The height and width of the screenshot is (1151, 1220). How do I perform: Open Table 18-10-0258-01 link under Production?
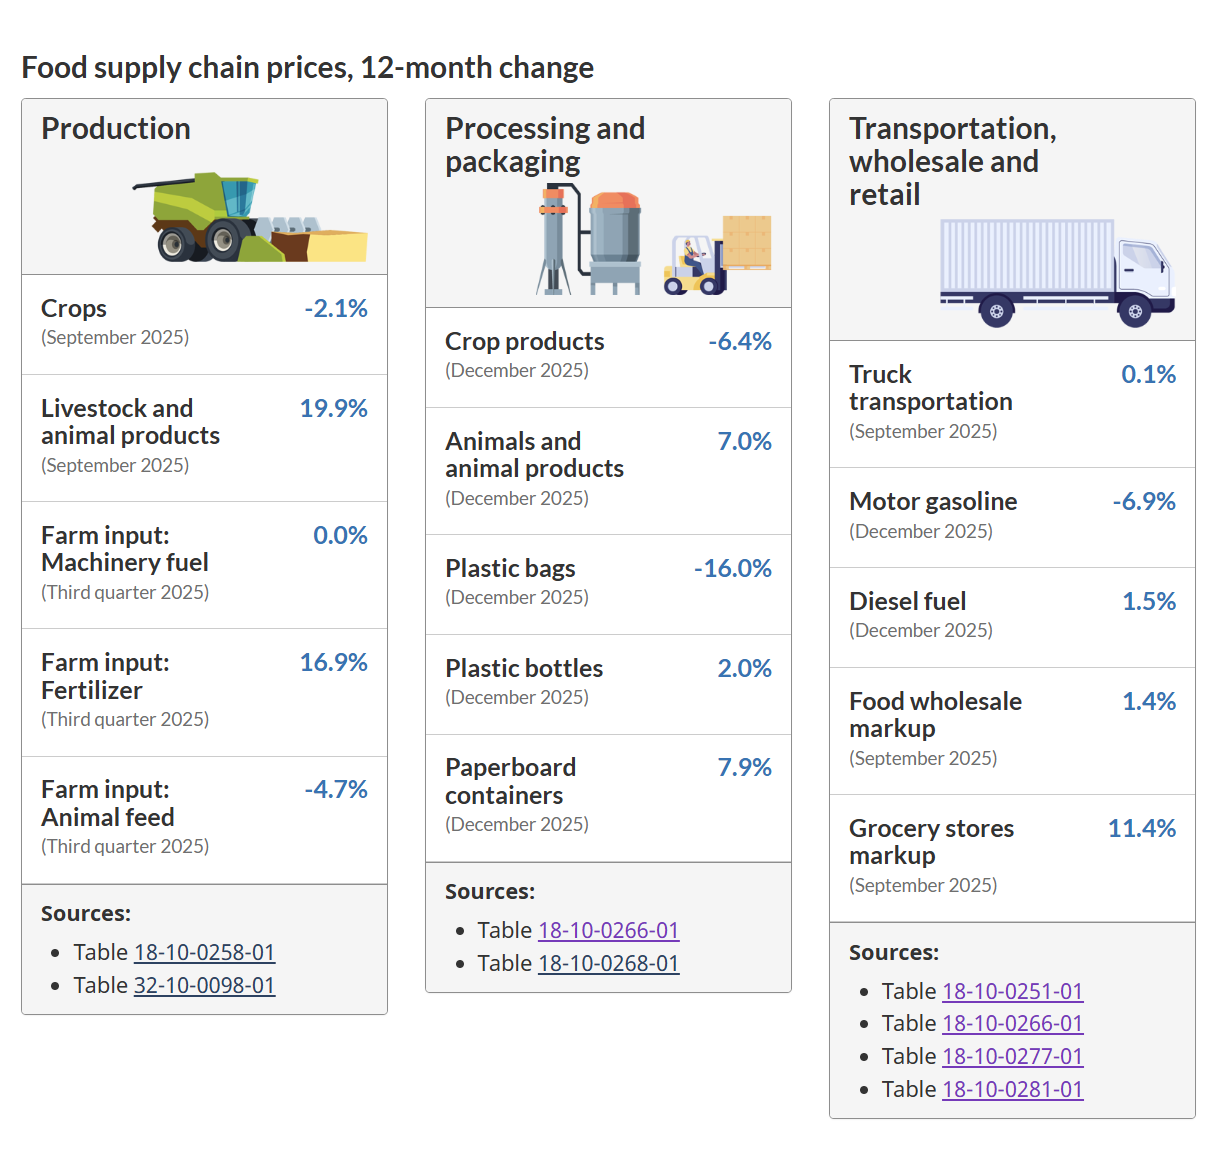tap(204, 952)
